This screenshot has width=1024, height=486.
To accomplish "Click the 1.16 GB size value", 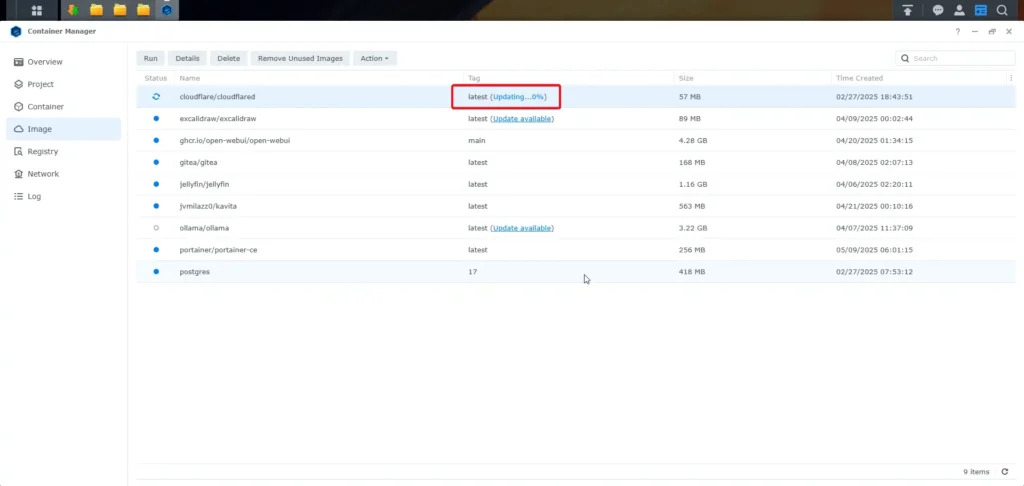I will pos(693,184).
